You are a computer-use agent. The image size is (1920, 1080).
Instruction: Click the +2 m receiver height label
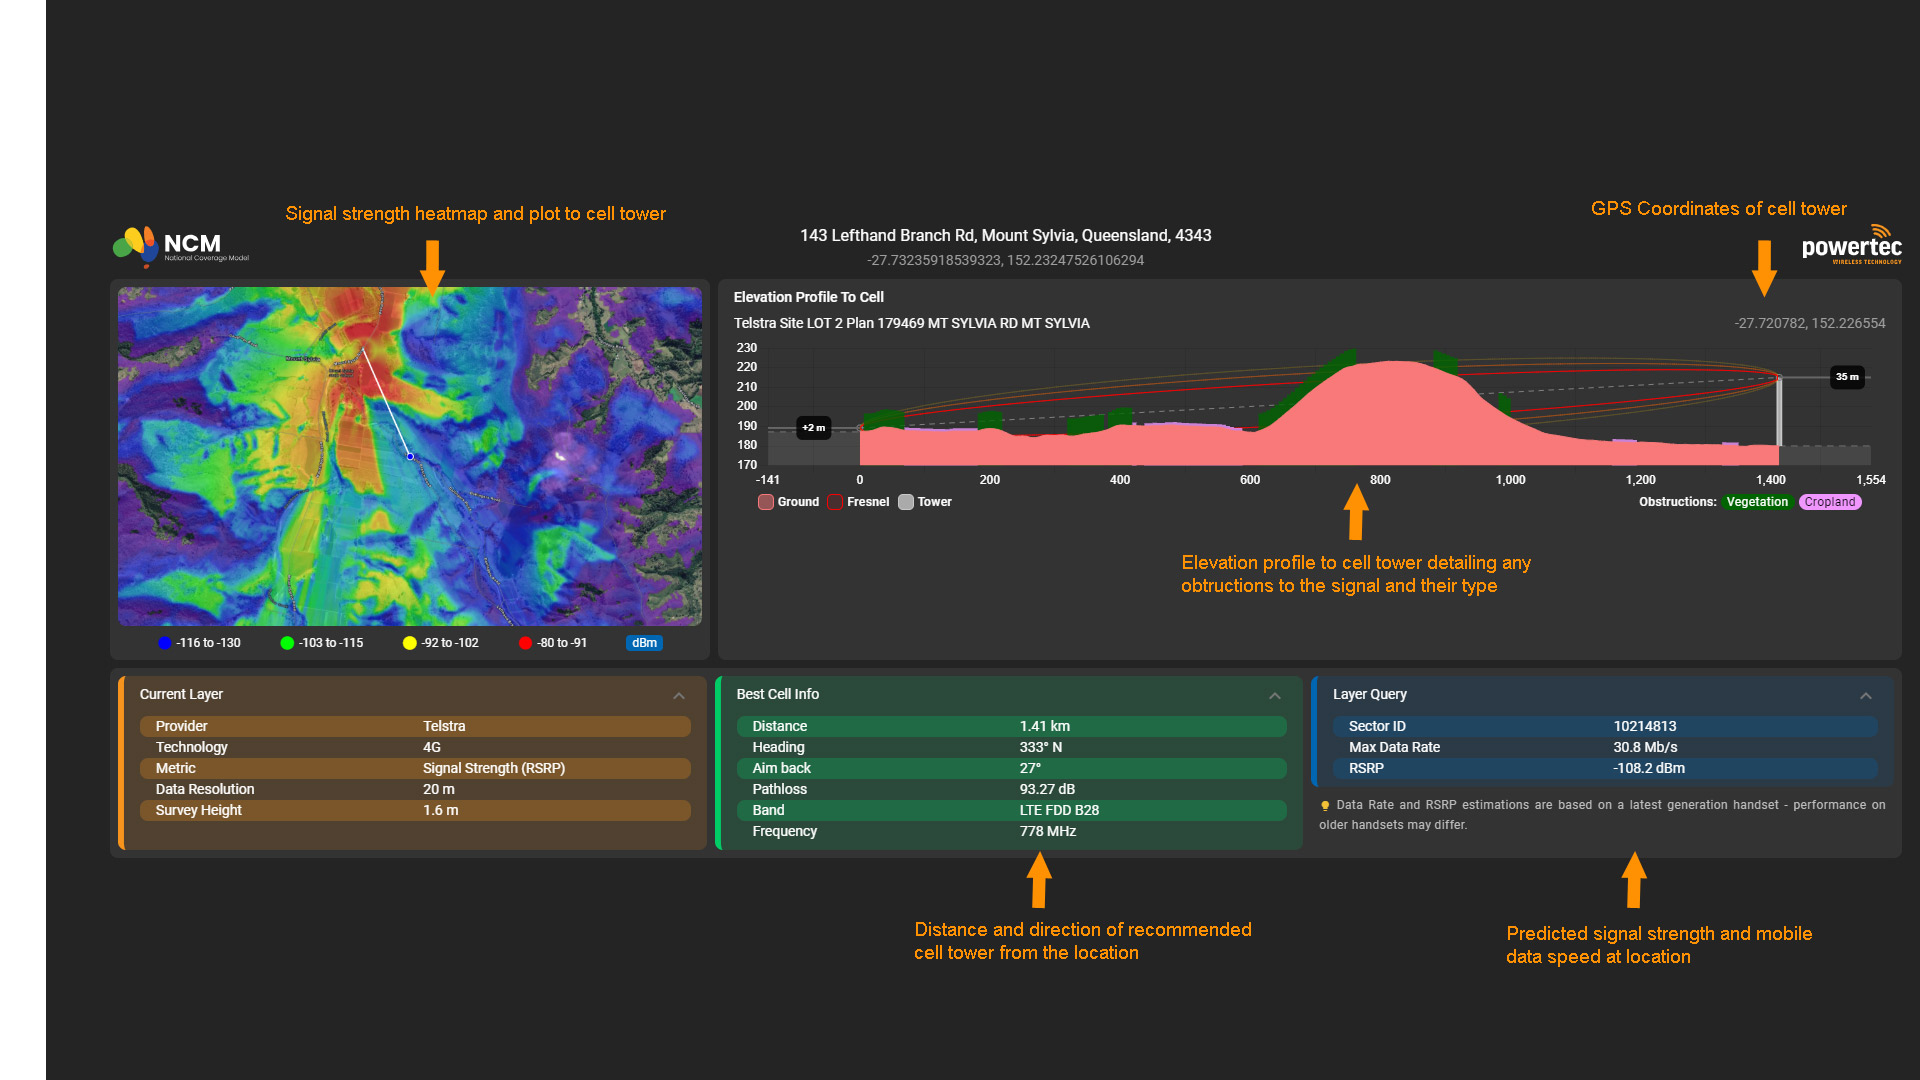tap(813, 428)
